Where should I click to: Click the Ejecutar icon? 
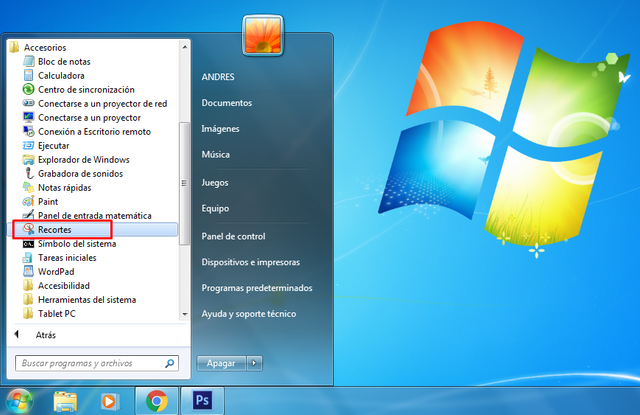[x=29, y=145]
